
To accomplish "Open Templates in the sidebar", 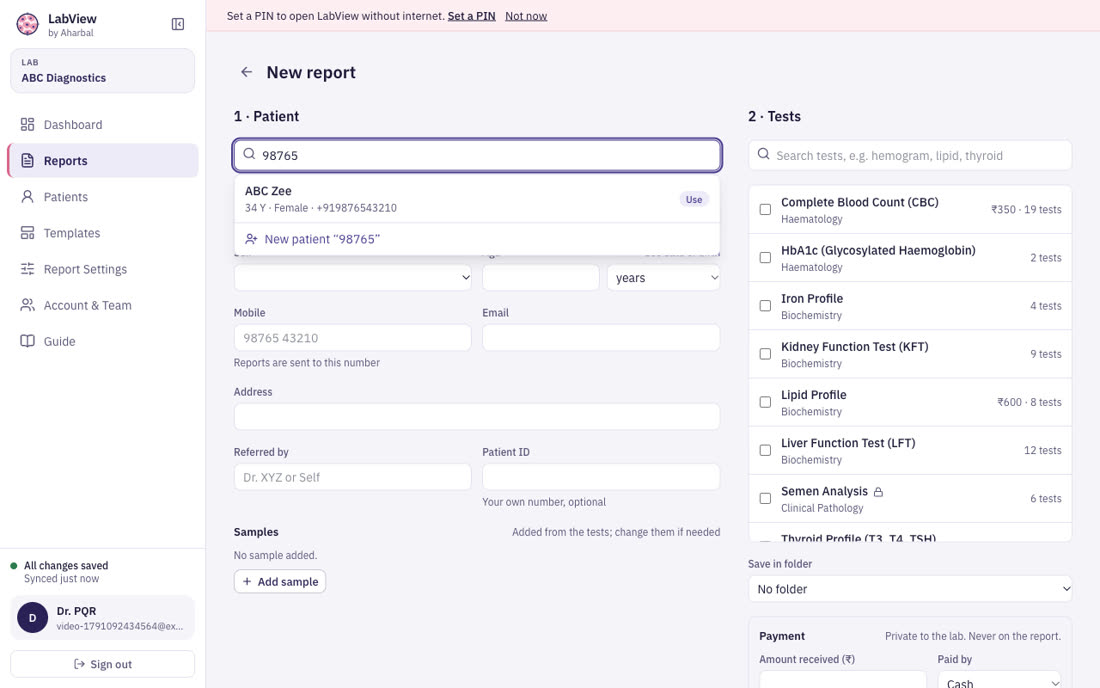I will click(102, 233).
